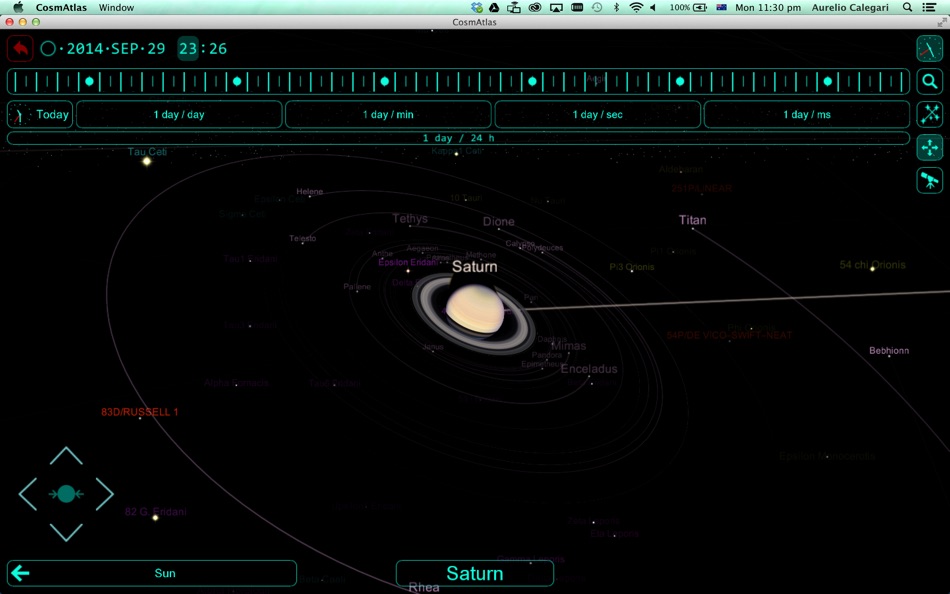This screenshot has width=950, height=594.
Task: Click the minutes value 26
Action: [x=218, y=48]
